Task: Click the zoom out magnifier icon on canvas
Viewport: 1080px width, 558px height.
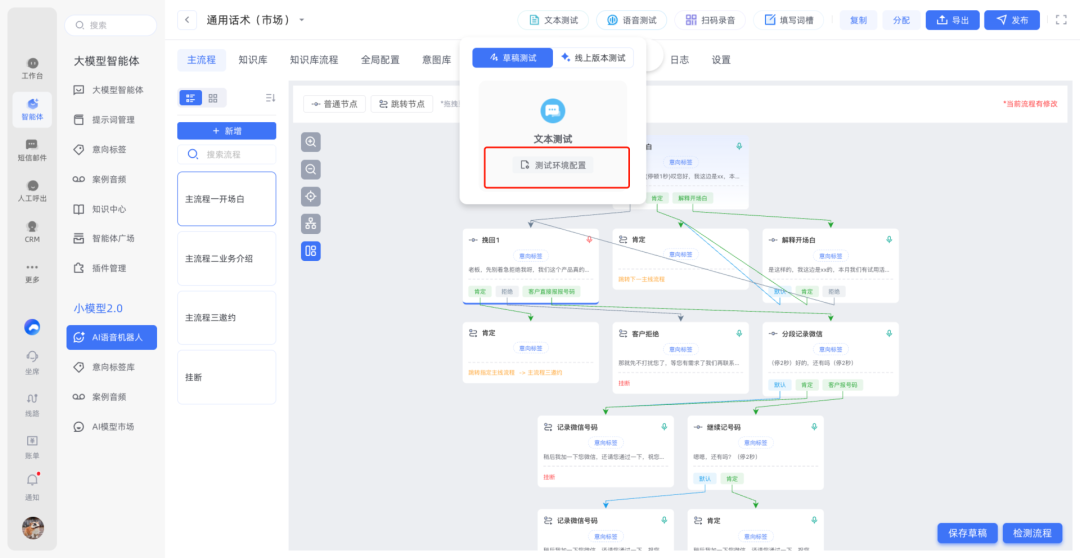Action: coord(311,170)
